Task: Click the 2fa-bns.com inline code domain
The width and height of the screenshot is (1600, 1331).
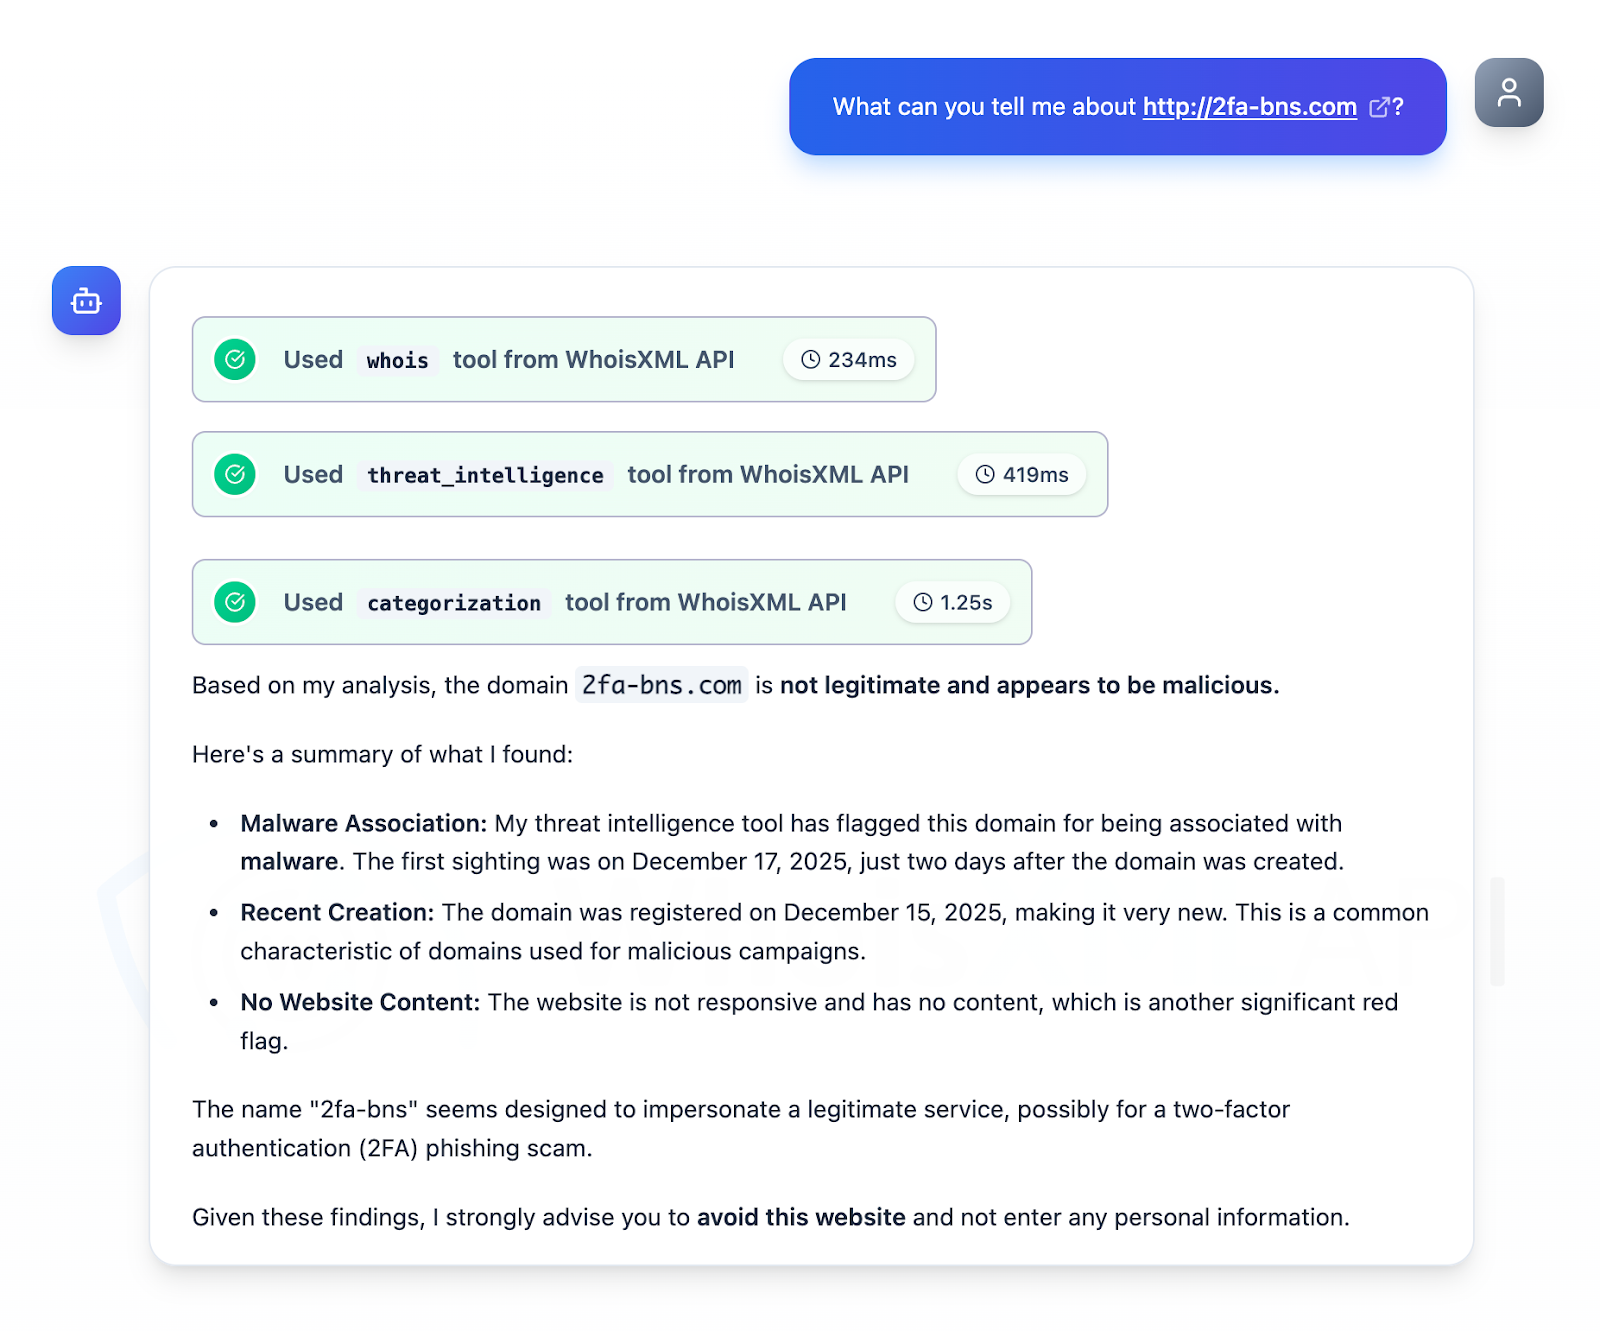Action: click(x=661, y=685)
